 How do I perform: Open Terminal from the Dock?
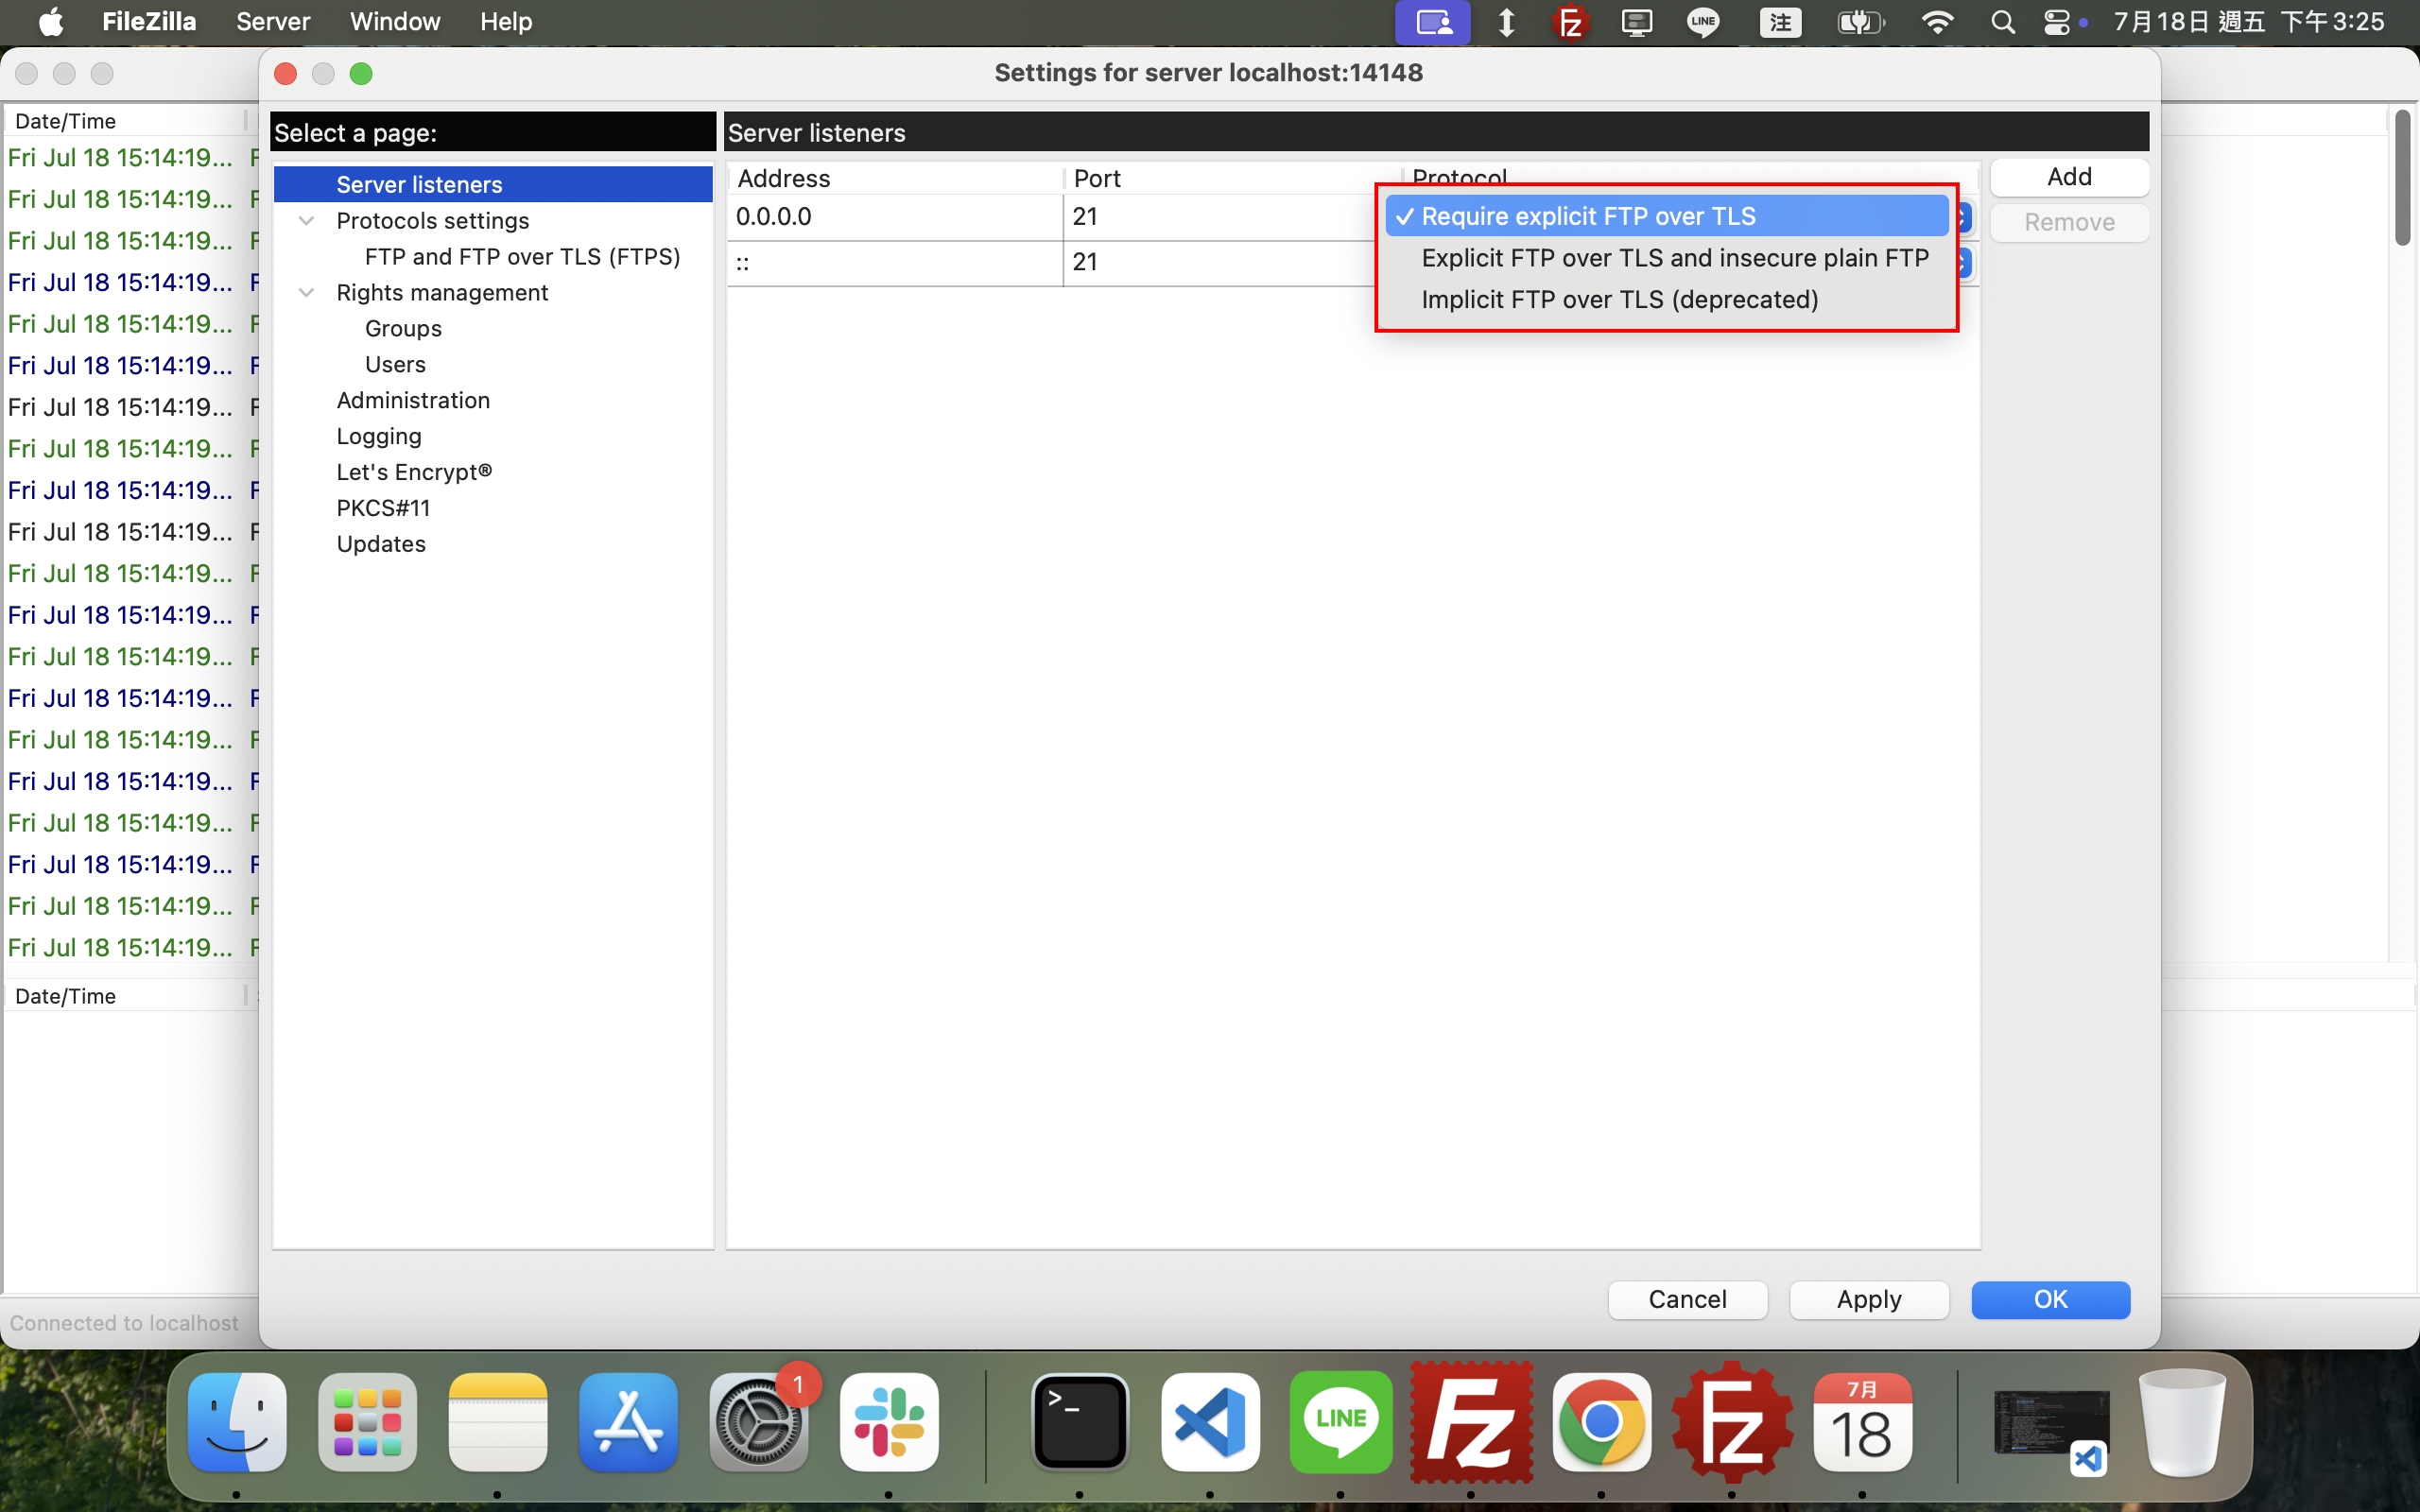click(x=1080, y=1422)
